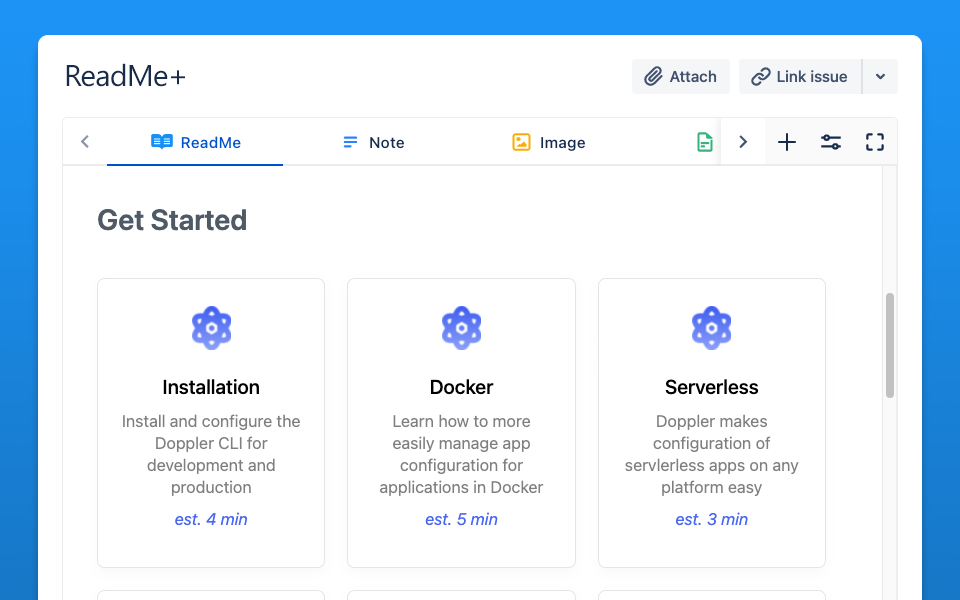The height and width of the screenshot is (600, 960).
Task: Click the 'est. 5 min' text
Action: pyautogui.click(x=462, y=519)
